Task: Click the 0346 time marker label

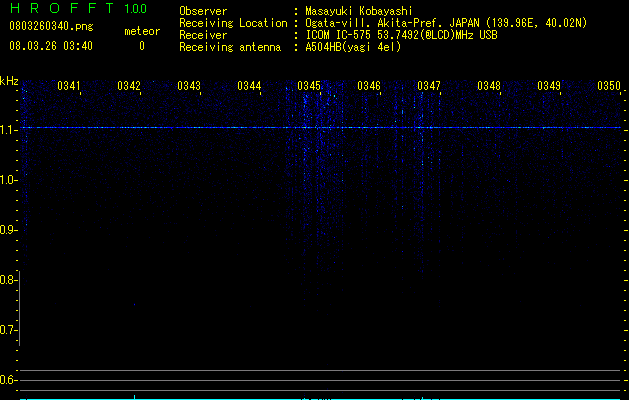Action: coord(369,86)
